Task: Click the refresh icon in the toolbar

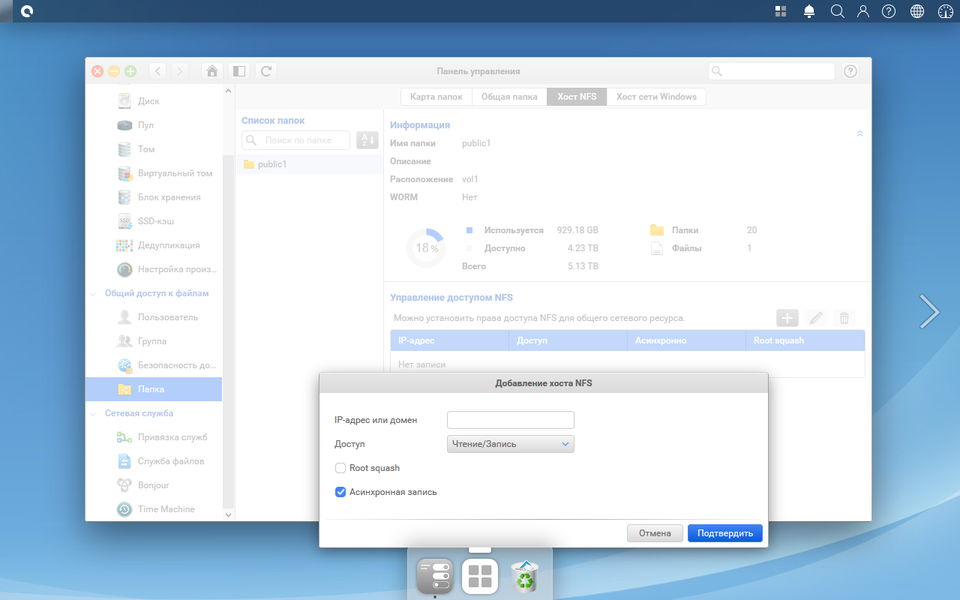Action: point(266,71)
